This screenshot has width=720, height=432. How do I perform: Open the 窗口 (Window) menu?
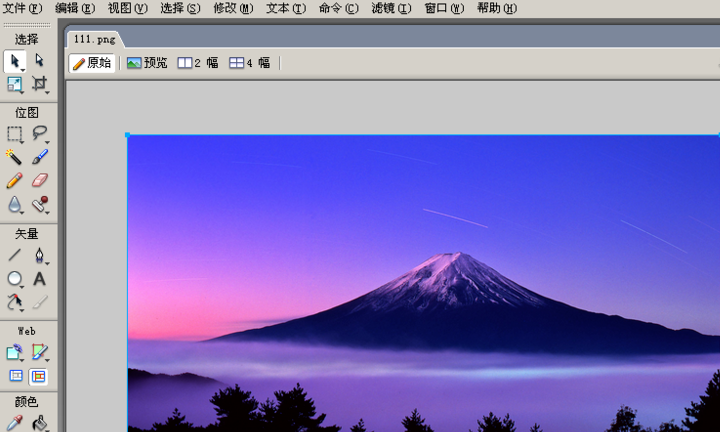pyautogui.click(x=444, y=8)
